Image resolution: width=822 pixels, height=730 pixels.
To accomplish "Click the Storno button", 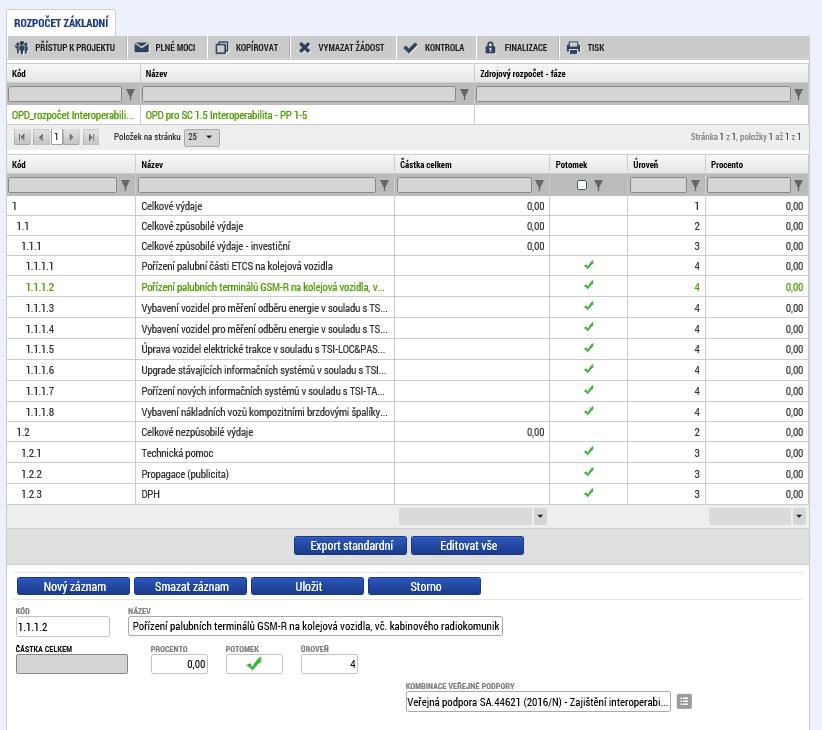I will click(x=425, y=586).
